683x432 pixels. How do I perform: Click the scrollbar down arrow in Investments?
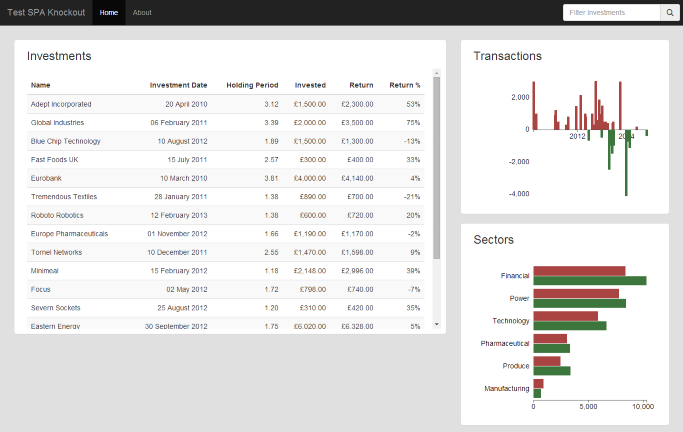pos(436,324)
